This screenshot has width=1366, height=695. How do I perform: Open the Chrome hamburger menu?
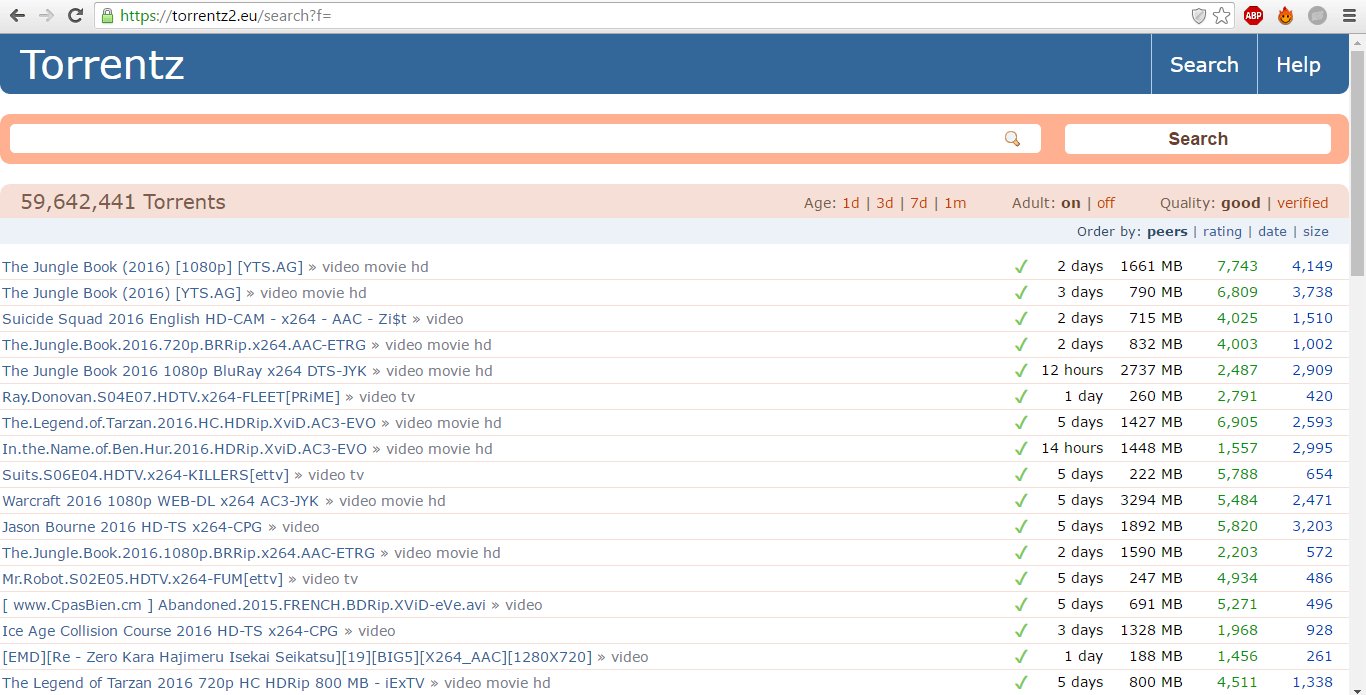[x=1348, y=16]
